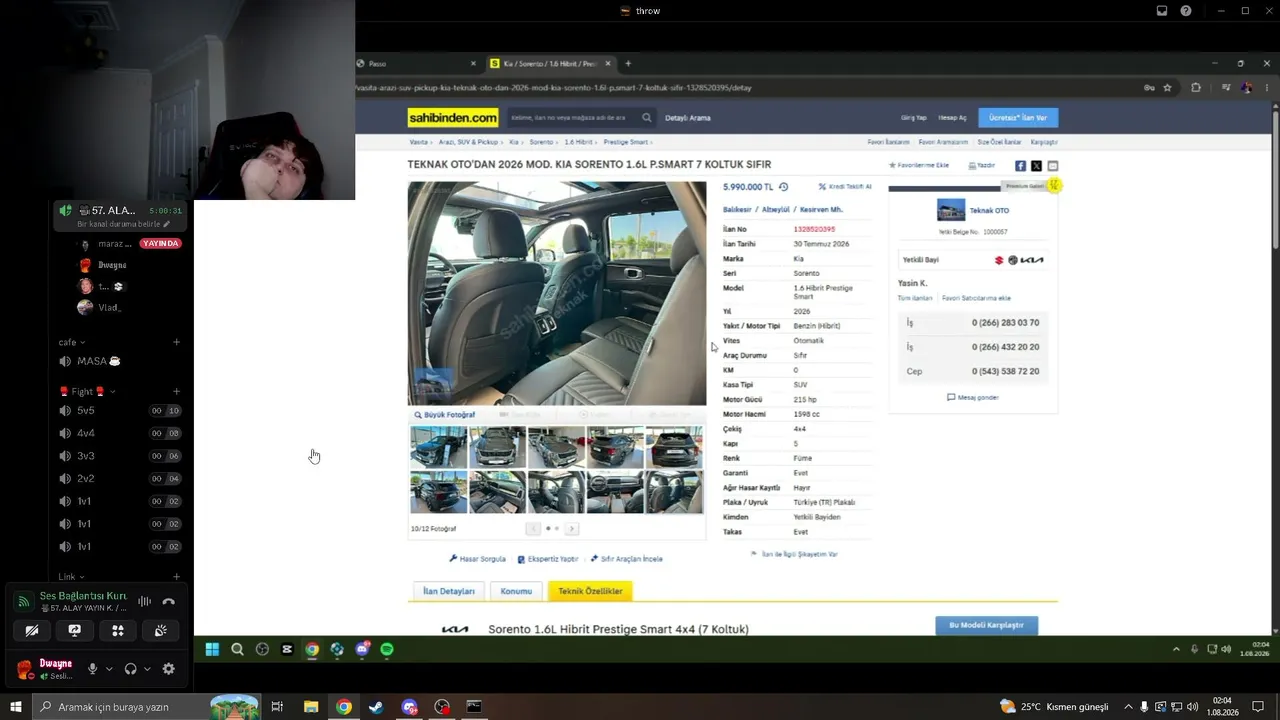
Task: Expand microphone input options arrow
Action: 108,669
